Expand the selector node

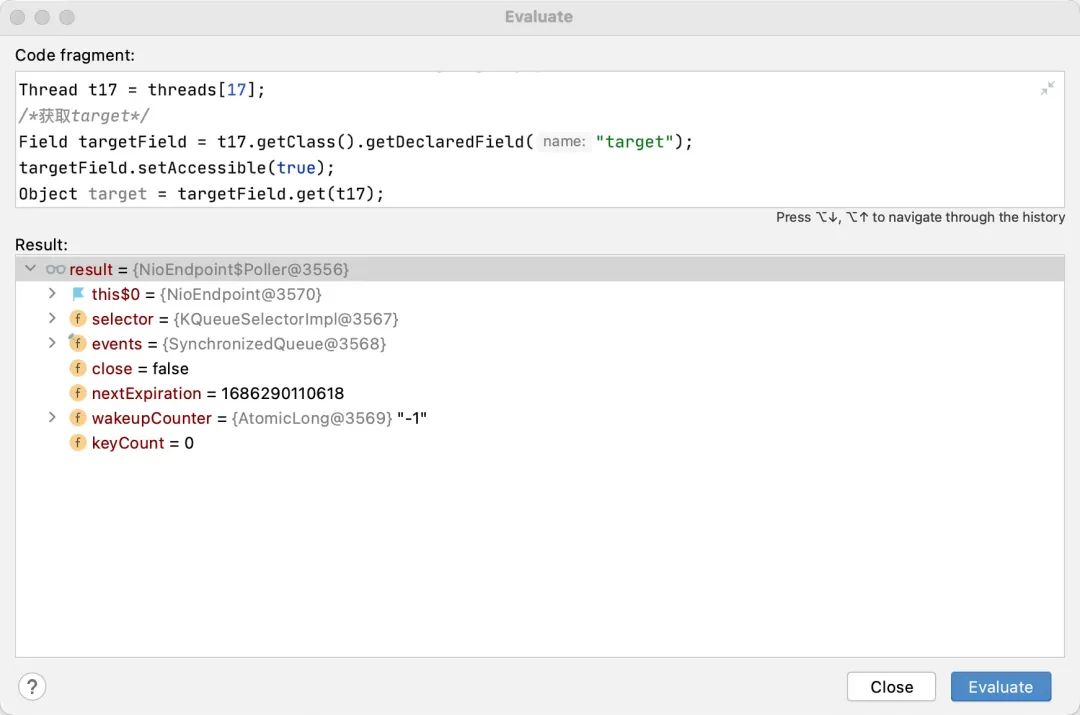[x=52, y=319]
